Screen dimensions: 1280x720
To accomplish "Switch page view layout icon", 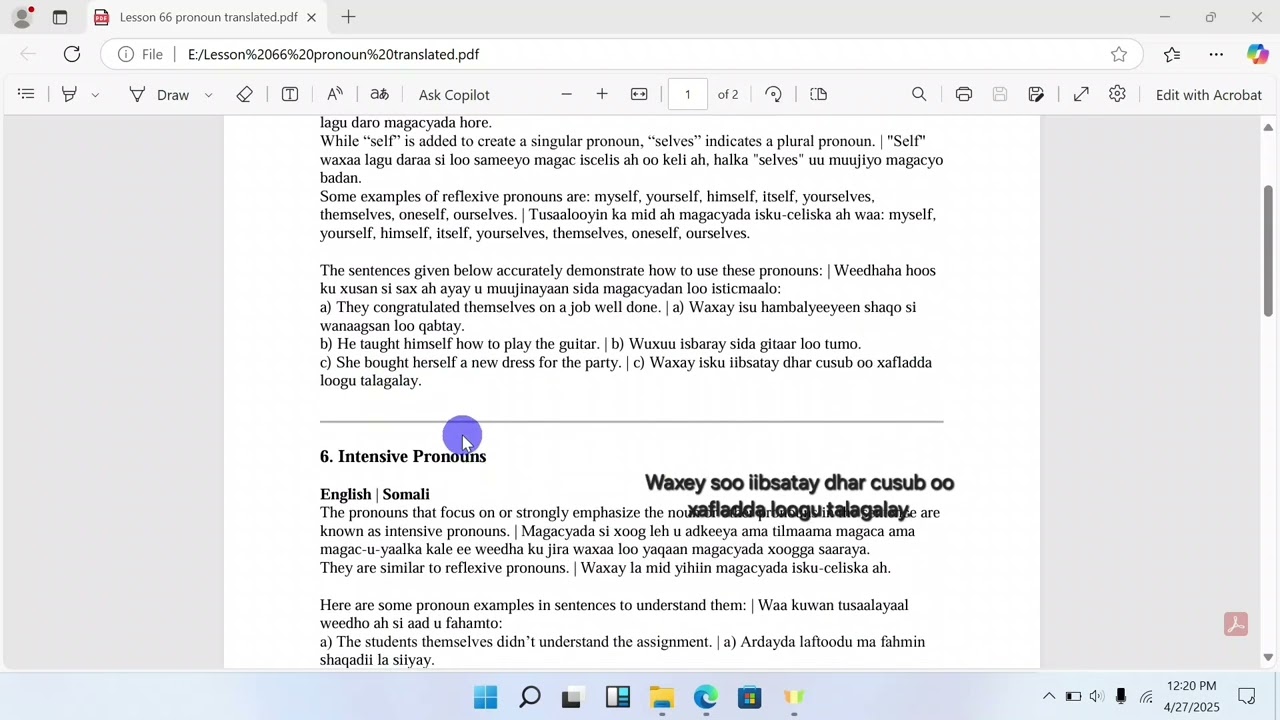I will [x=819, y=94].
